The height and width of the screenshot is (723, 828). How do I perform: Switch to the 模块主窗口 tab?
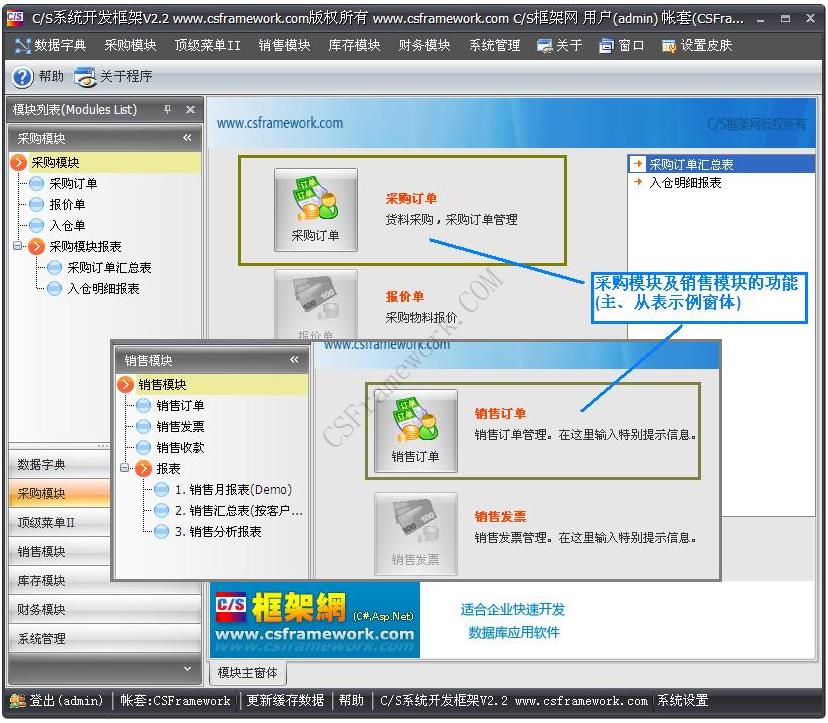coord(246,672)
